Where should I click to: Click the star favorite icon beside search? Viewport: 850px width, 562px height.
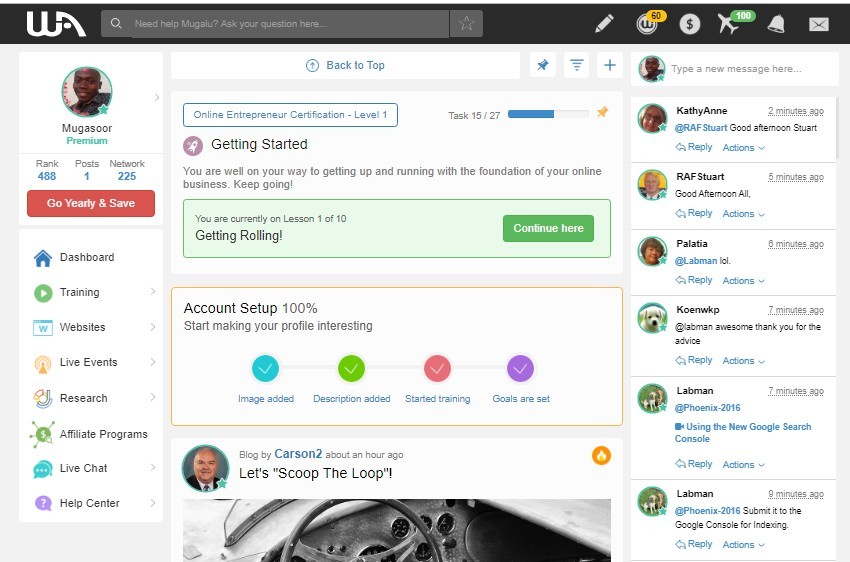(x=466, y=23)
